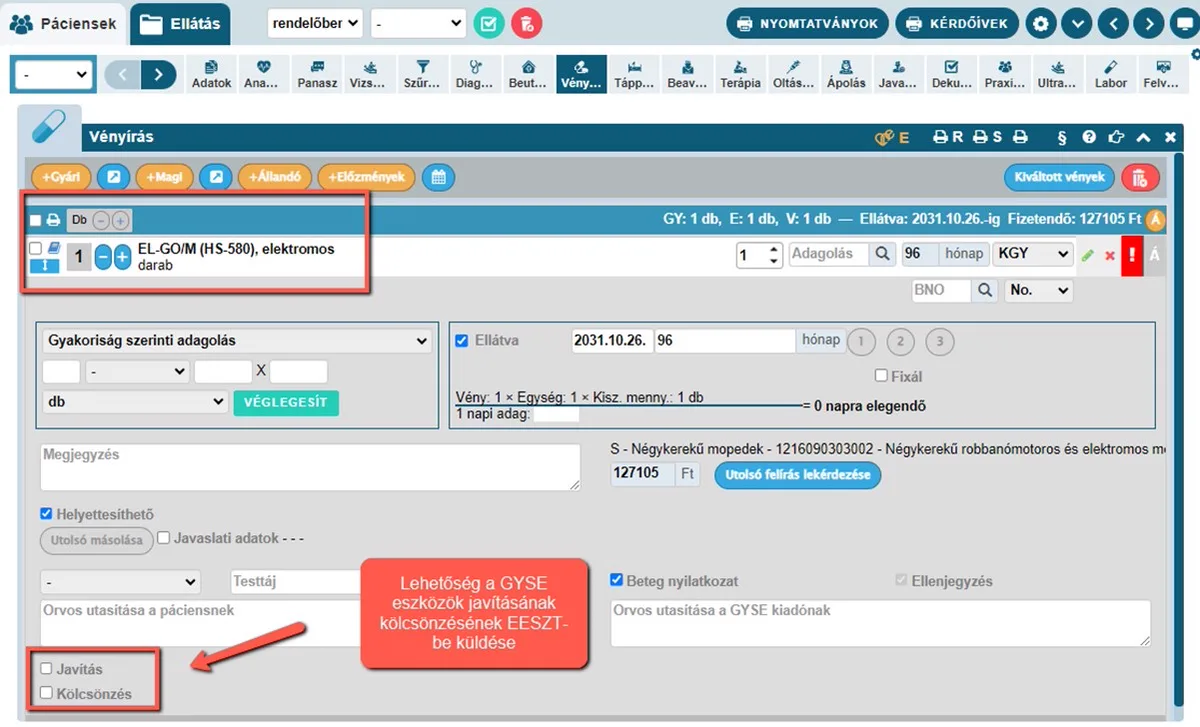Open the Szűrés funnel section

pyautogui.click(x=421, y=74)
